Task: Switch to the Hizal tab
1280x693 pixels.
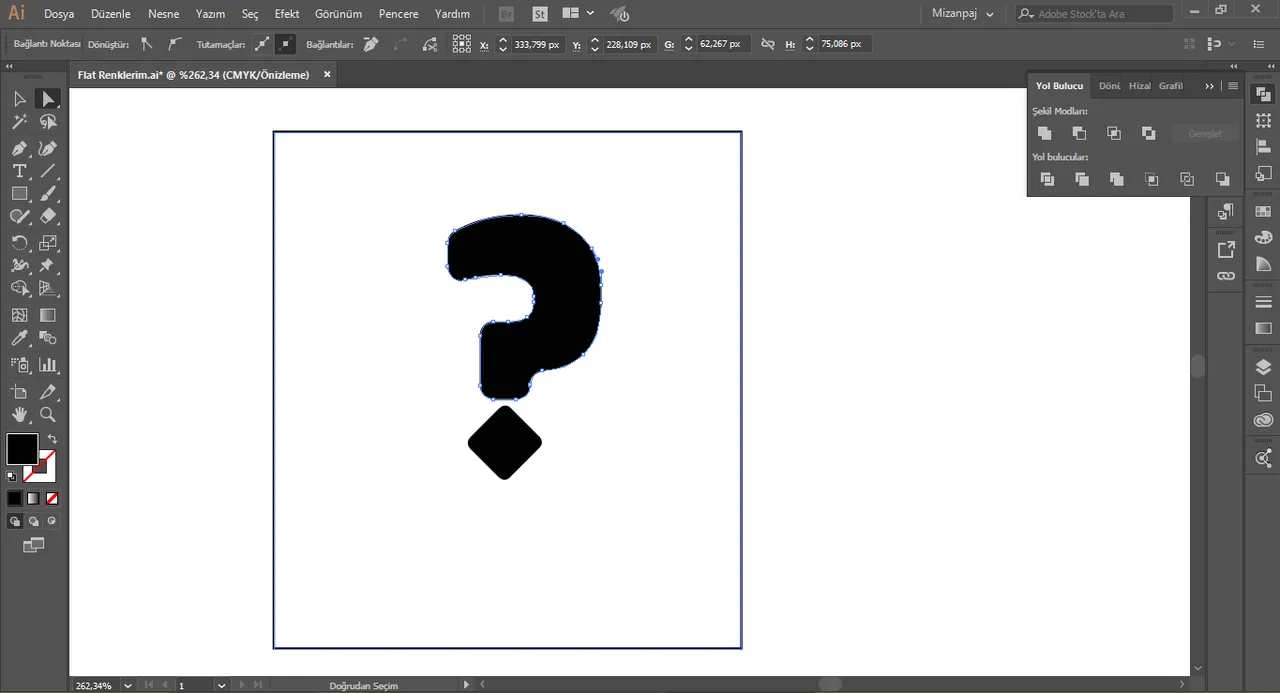Action: tap(1140, 86)
